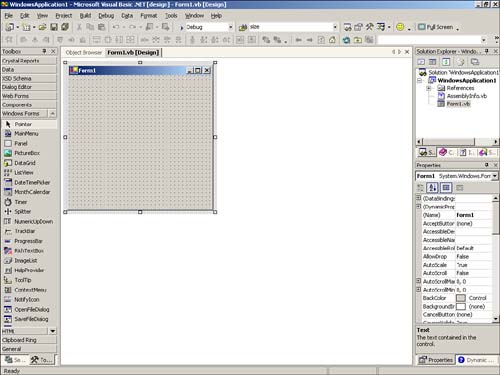Open the Format menu

[x=149, y=16]
